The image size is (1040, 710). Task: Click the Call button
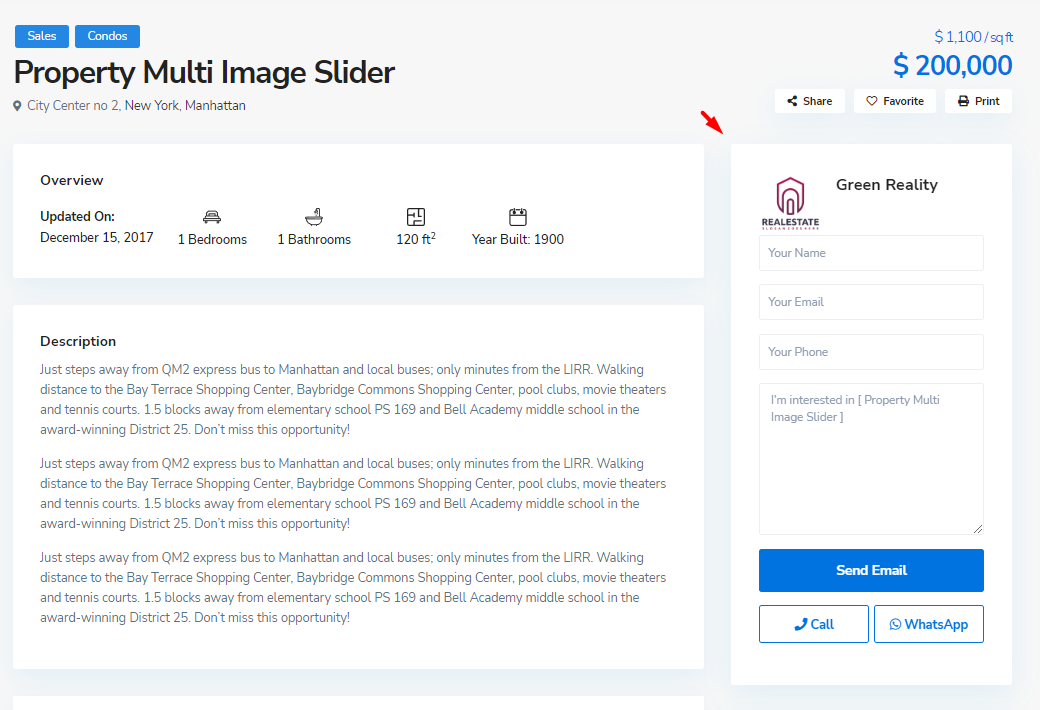(x=814, y=624)
